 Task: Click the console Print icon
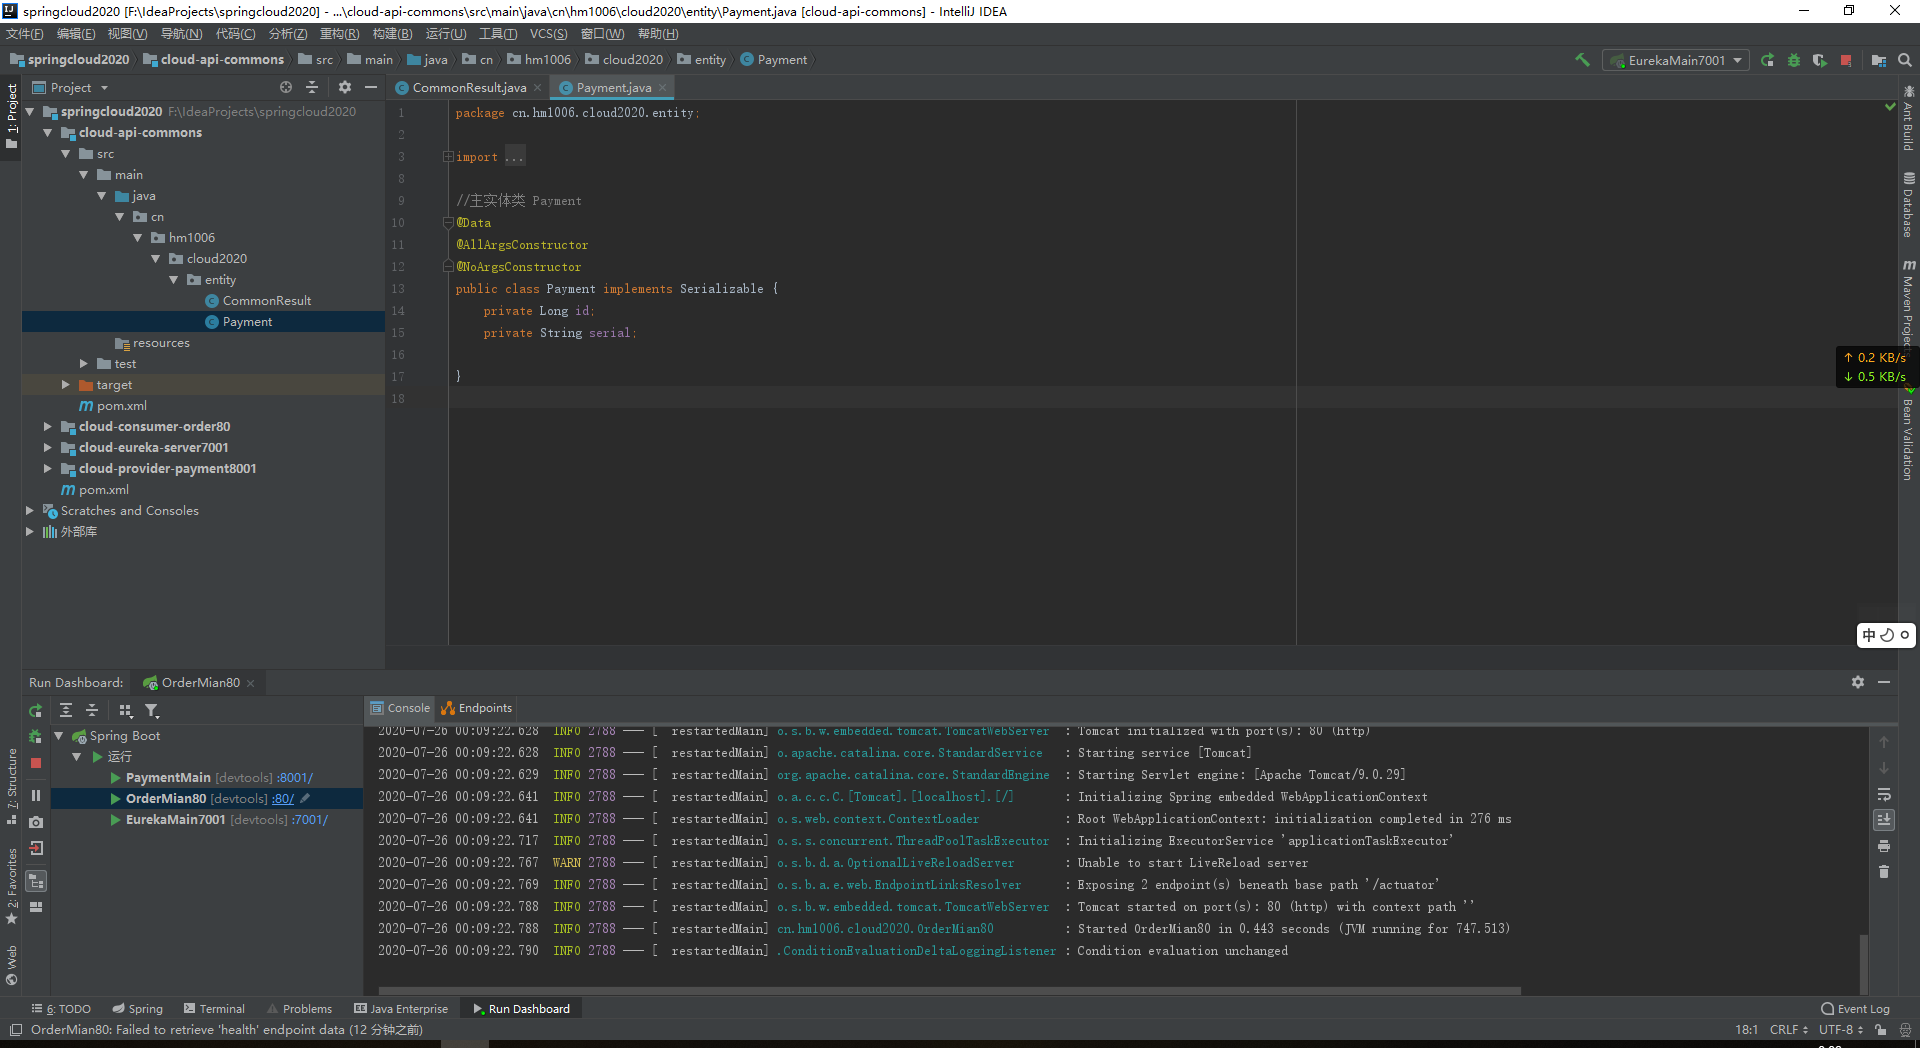[1884, 846]
